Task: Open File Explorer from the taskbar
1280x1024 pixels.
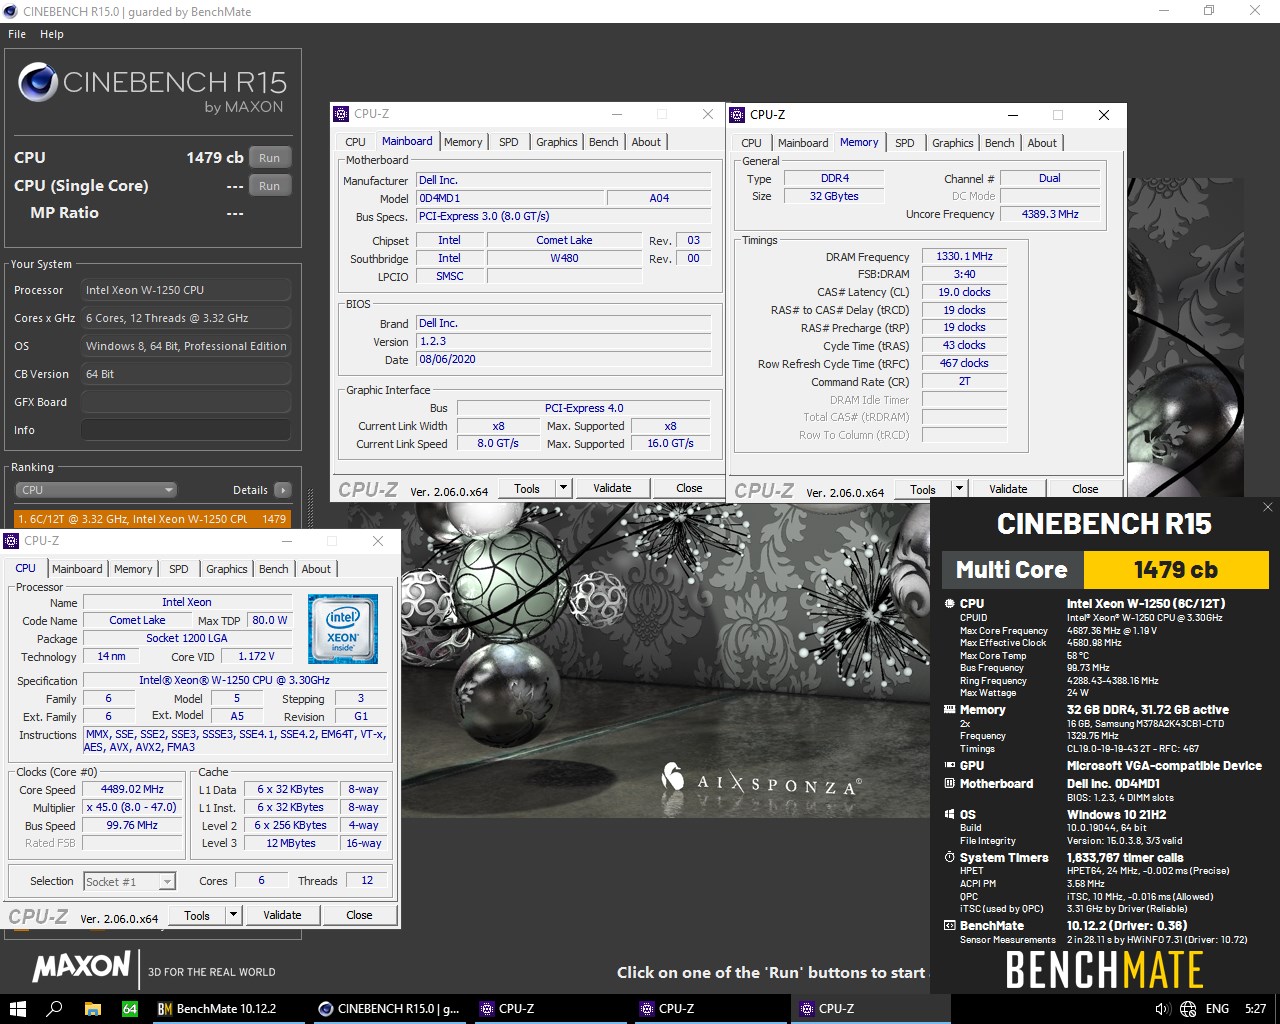Action: tap(92, 1008)
